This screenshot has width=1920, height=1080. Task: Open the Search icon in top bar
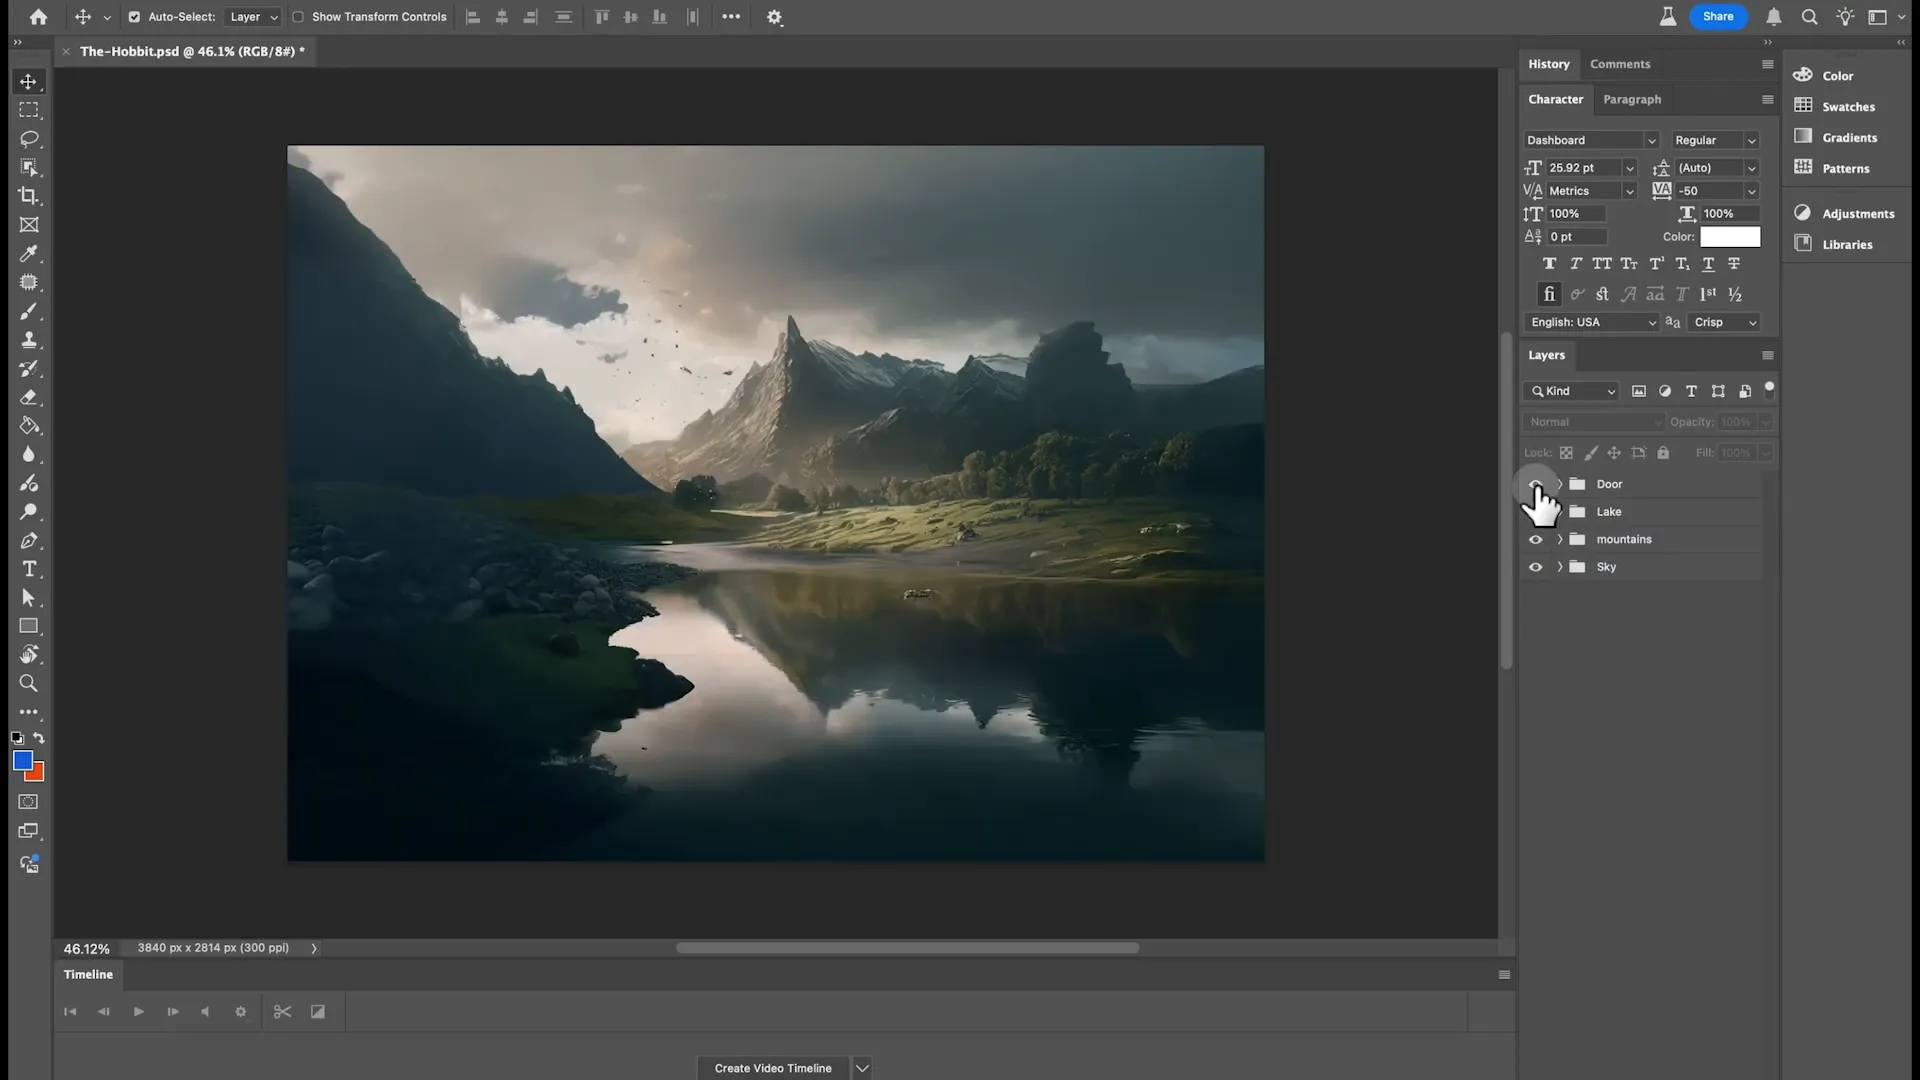point(1810,17)
